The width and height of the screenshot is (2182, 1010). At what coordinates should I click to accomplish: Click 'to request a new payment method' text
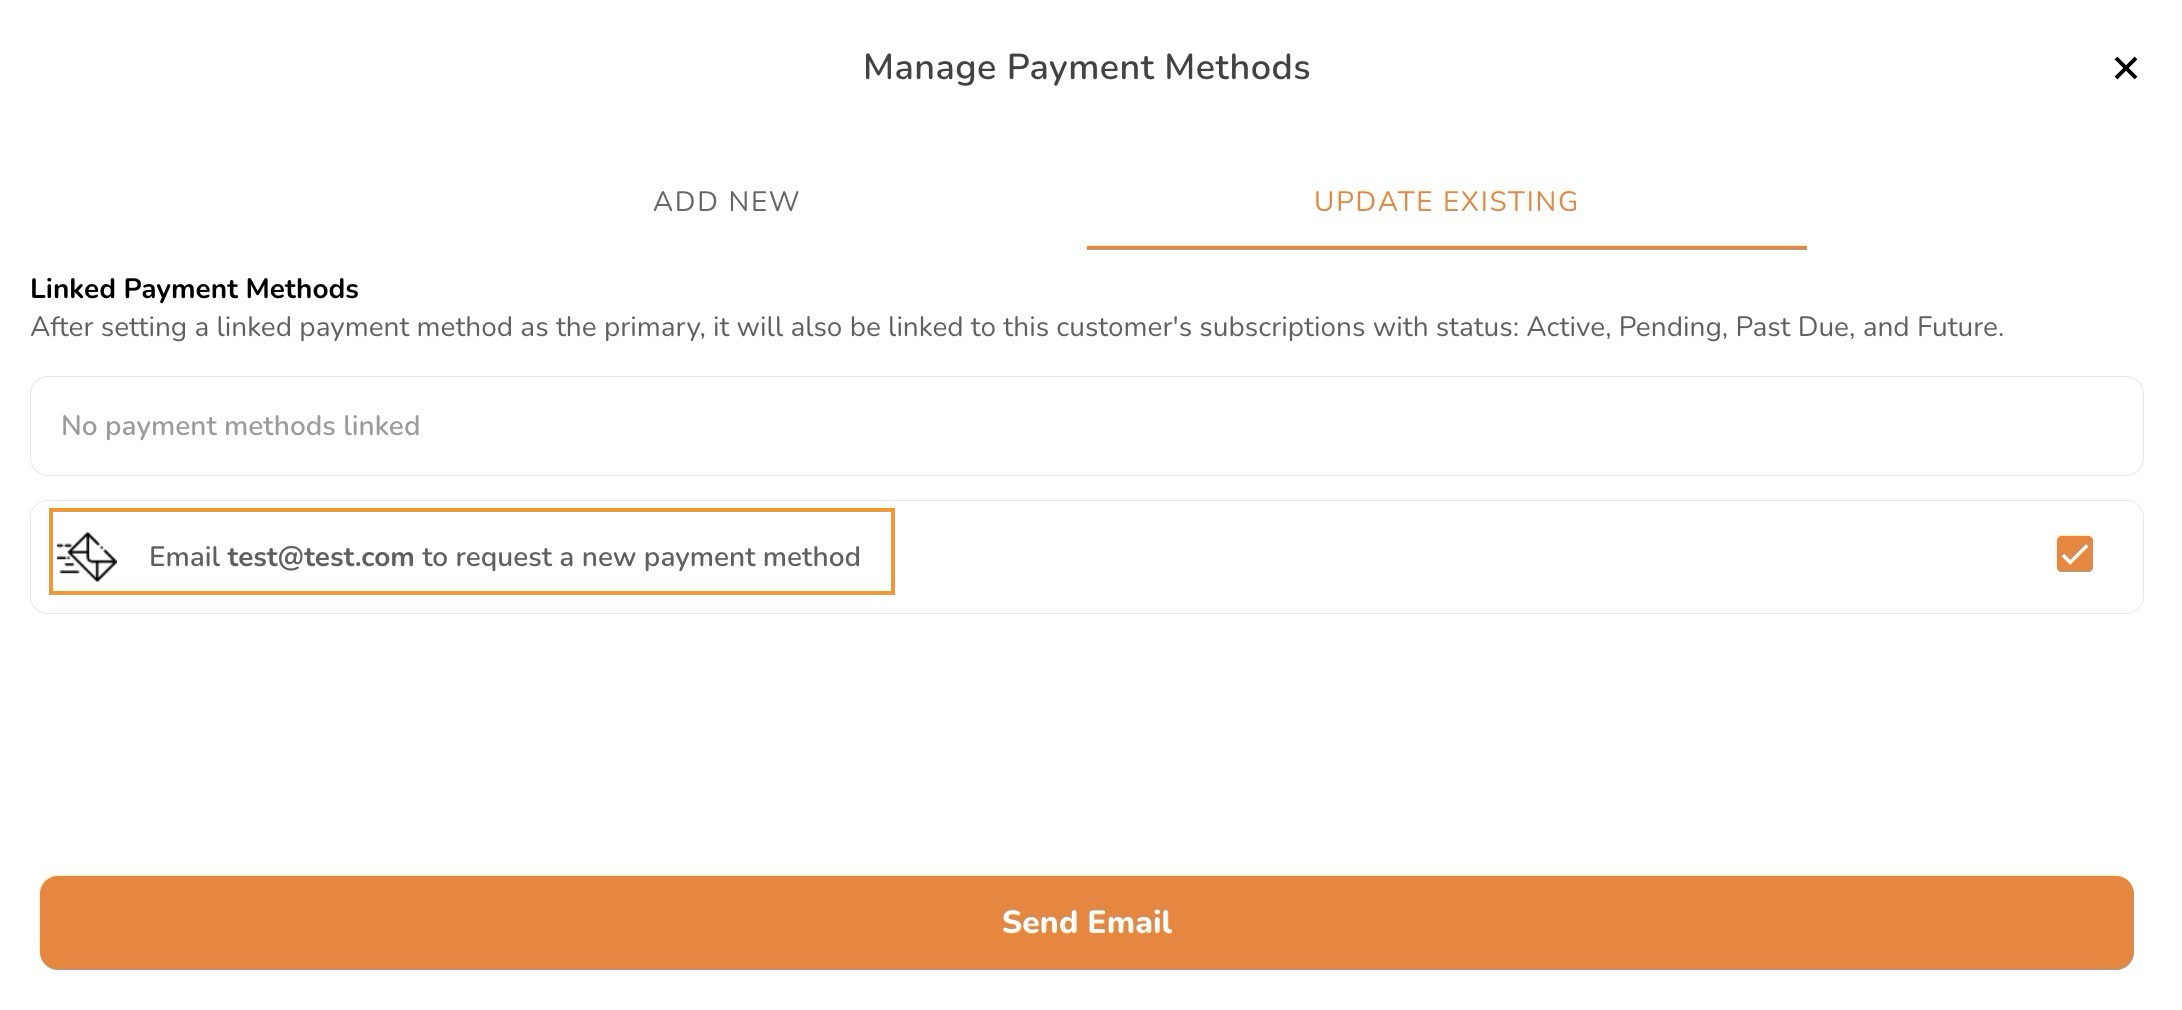point(641,557)
